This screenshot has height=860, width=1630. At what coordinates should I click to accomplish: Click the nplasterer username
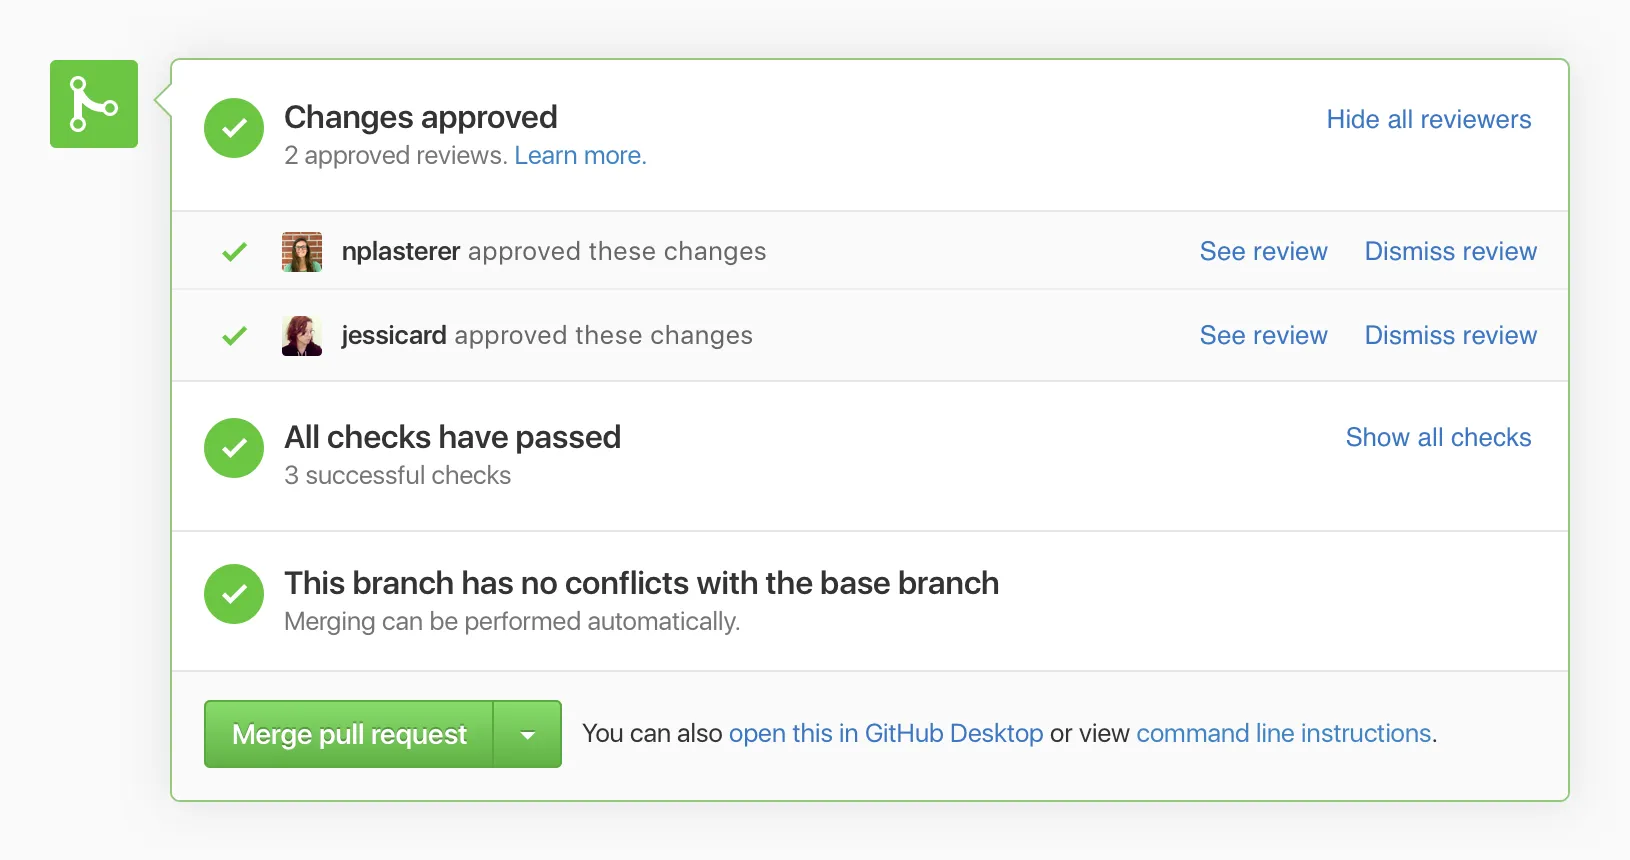coord(401,252)
